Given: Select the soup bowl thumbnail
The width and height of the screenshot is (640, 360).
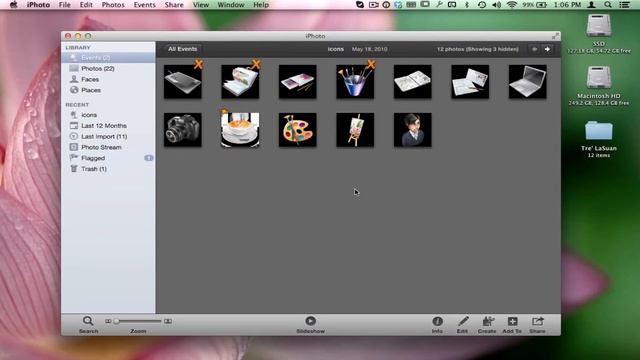Looking at the screenshot, I should 240,130.
